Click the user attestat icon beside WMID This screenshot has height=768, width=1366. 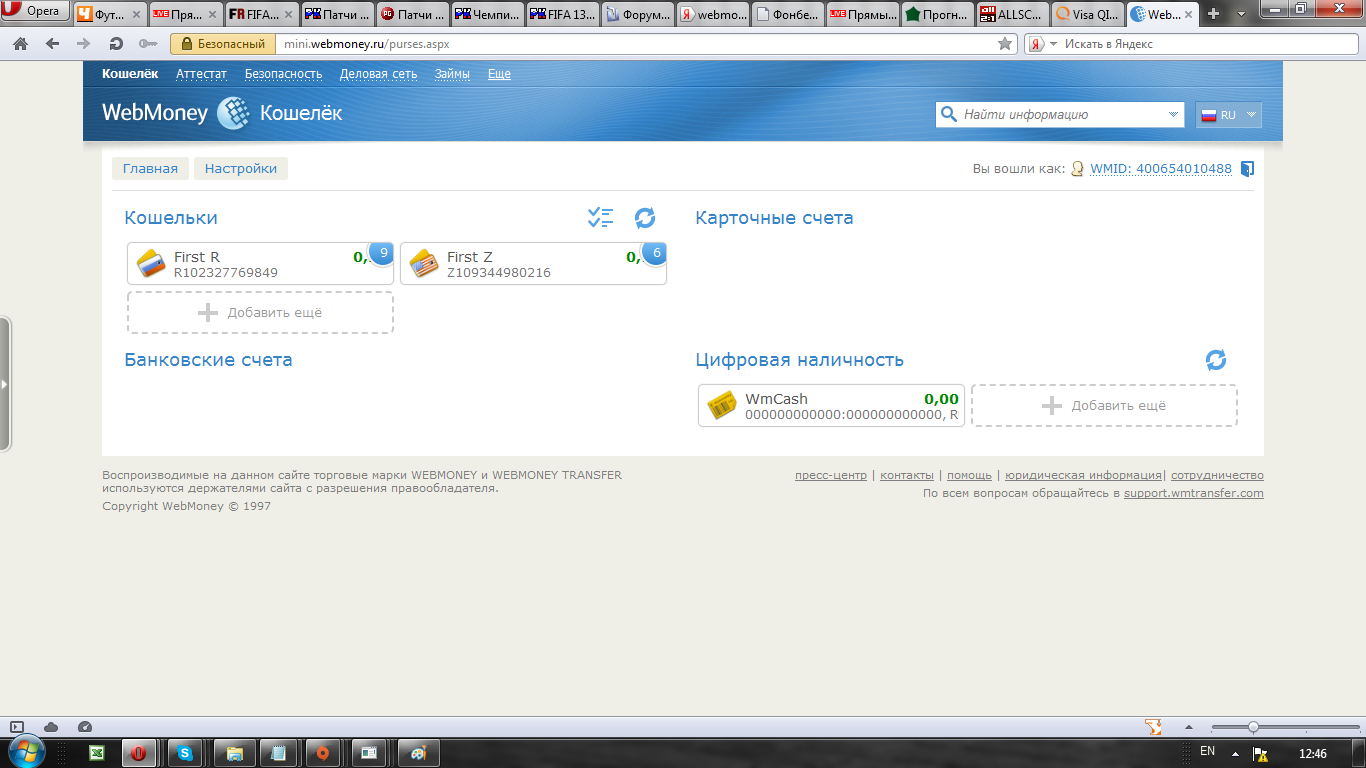(1077, 169)
